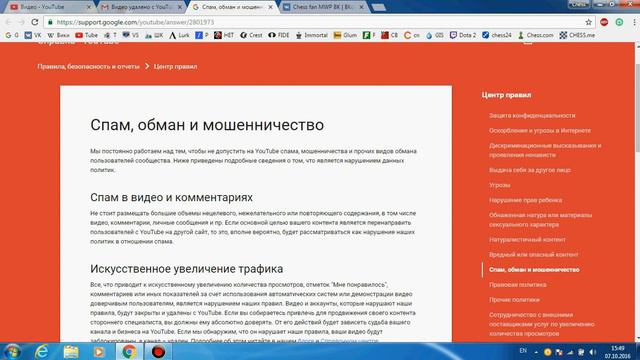Open Натуралистичный контент sidebar link
640x360 pixels.
(527, 240)
